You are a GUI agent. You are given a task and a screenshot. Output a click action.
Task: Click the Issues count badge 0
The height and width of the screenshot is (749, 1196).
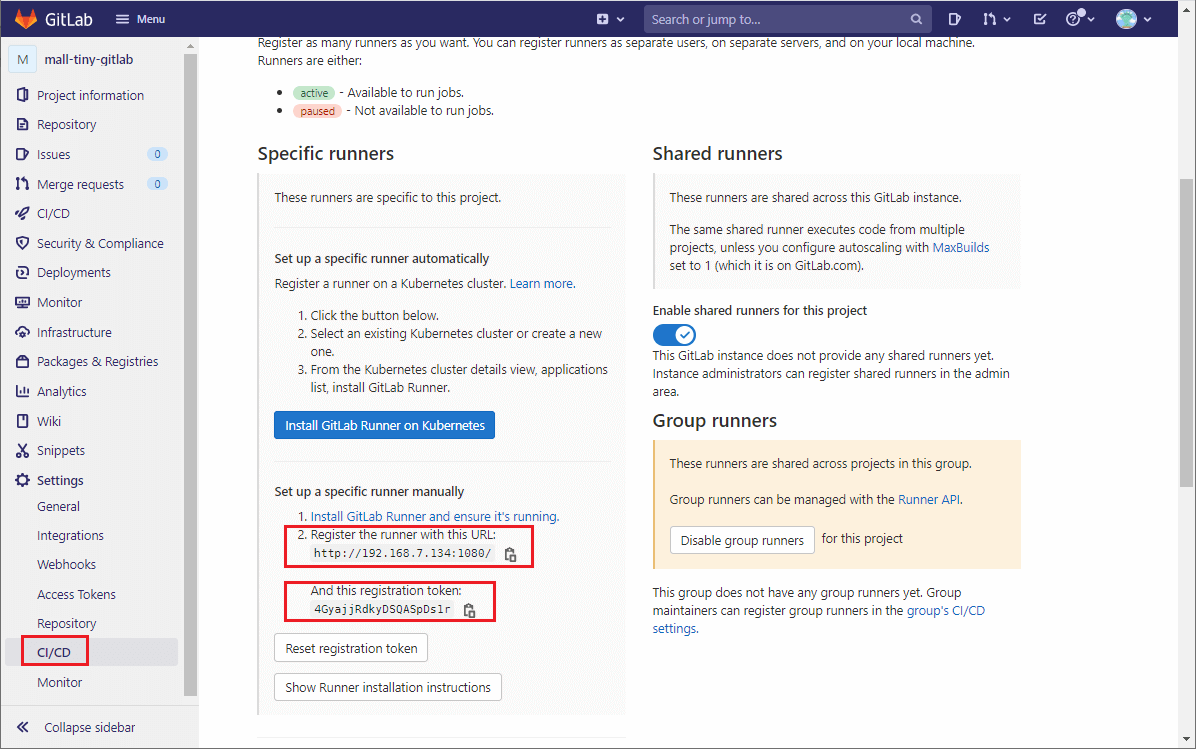[157, 154]
